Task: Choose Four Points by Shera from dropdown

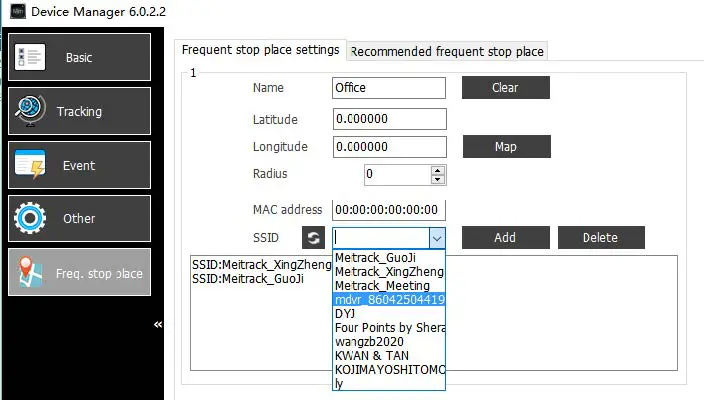Action: (389, 327)
